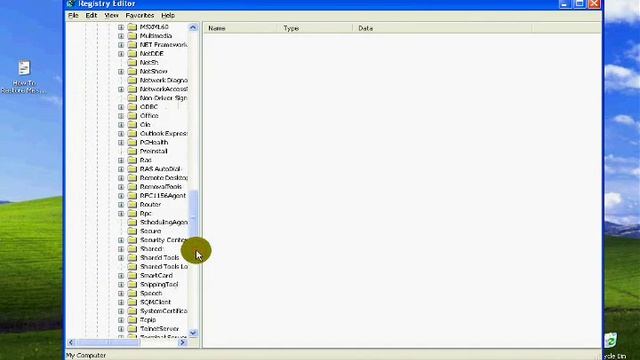Click the Router folder icon
The width and height of the screenshot is (640, 360).
pyautogui.click(x=132, y=204)
